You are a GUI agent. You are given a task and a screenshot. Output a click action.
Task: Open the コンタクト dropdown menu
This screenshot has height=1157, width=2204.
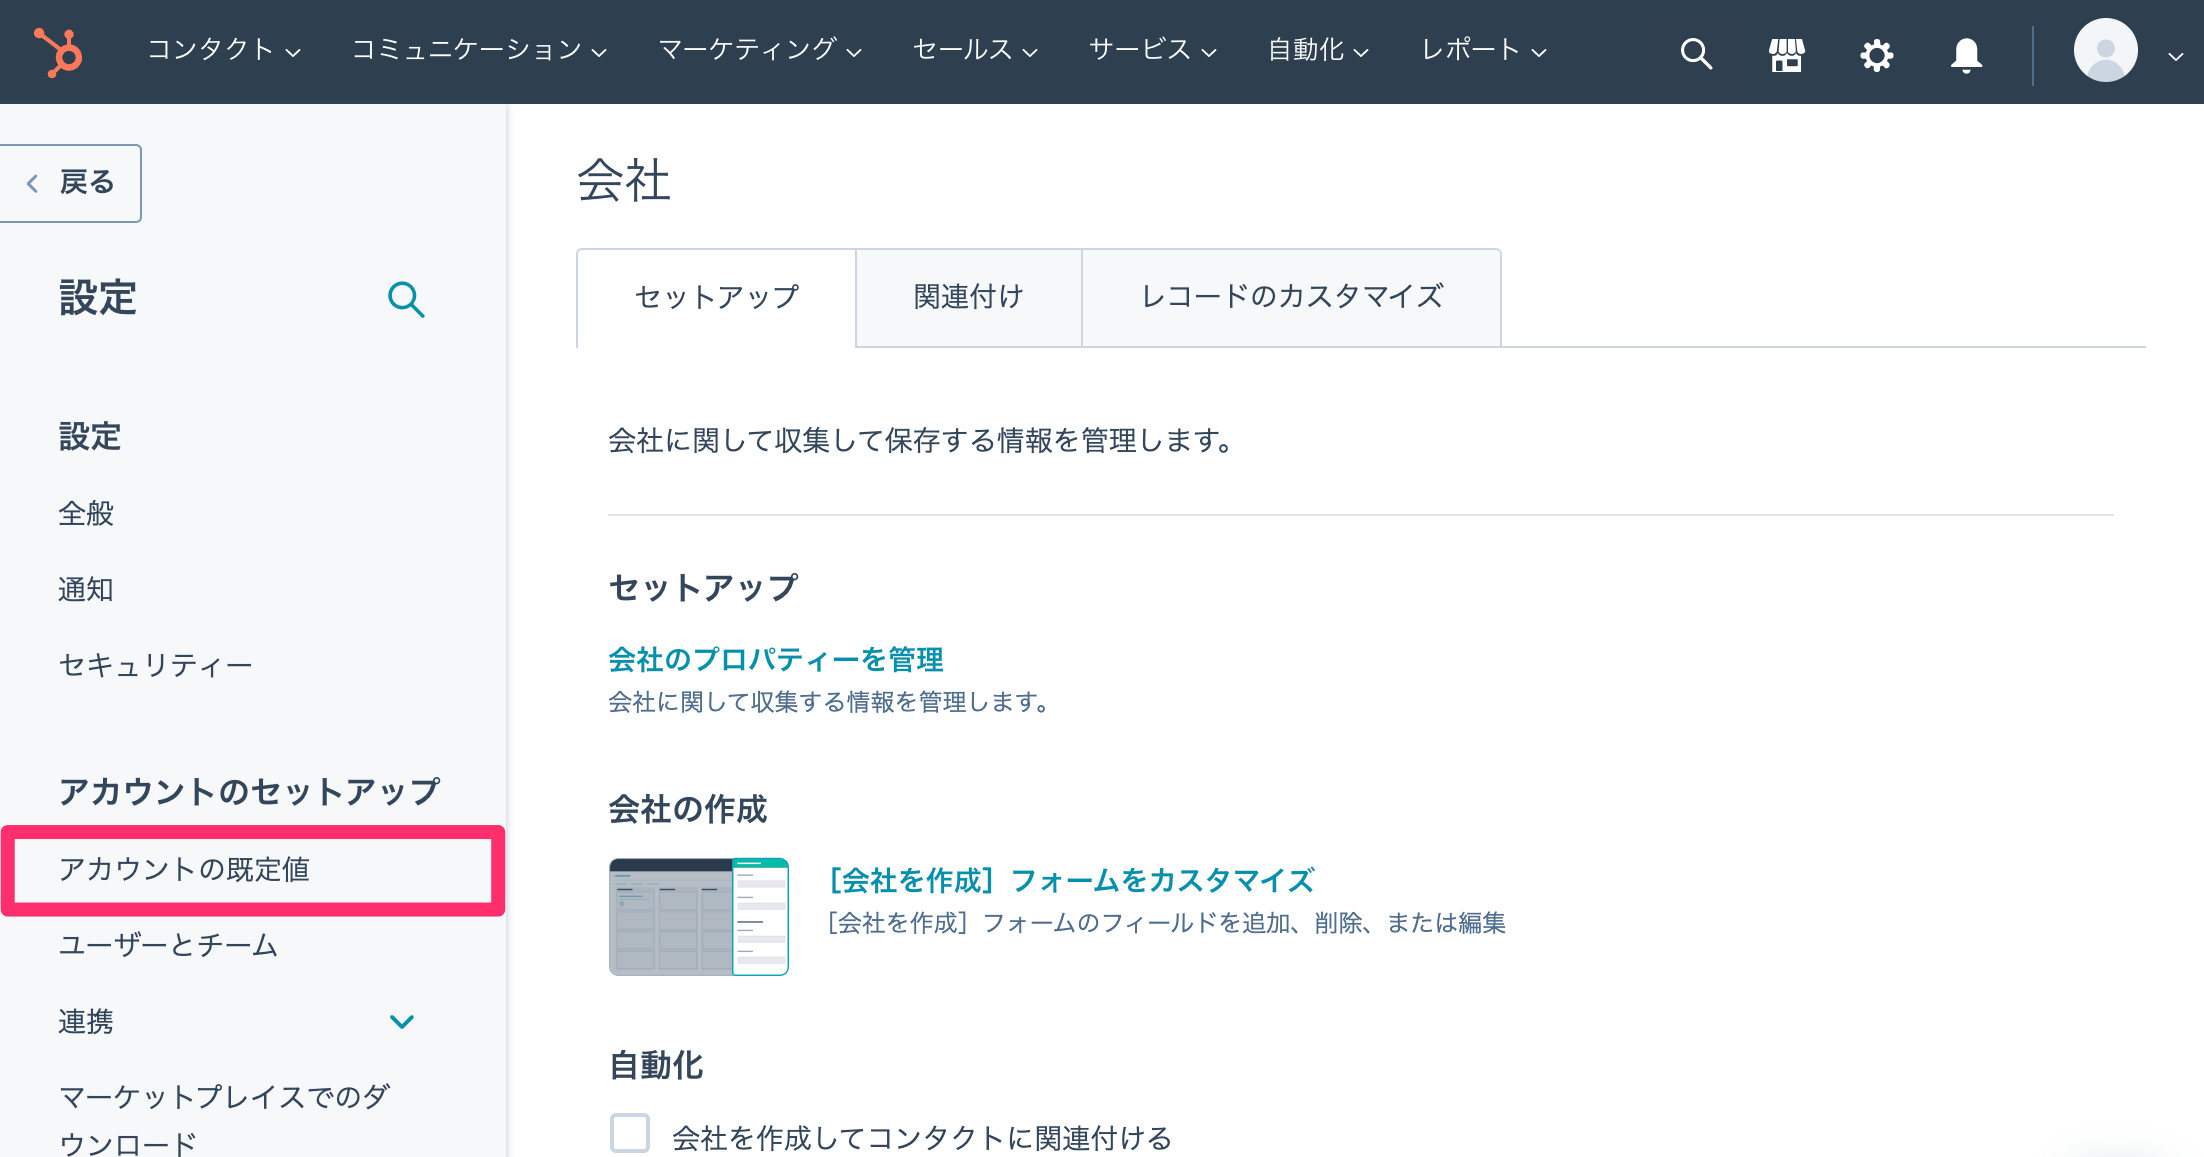pyautogui.click(x=224, y=50)
